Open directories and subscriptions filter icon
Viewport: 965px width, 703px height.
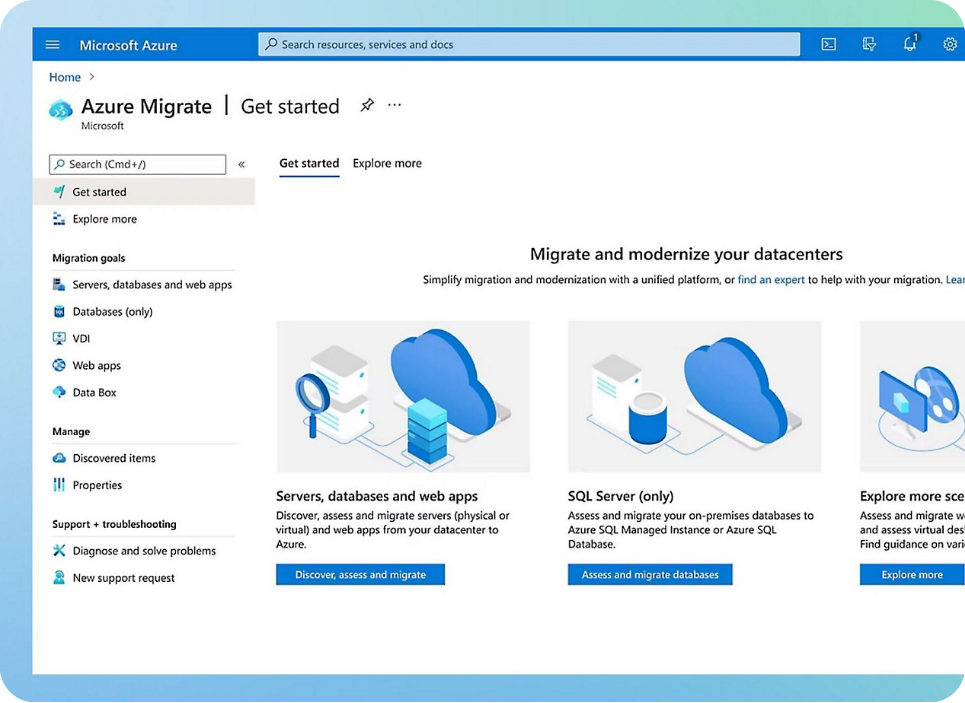(x=869, y=44)
